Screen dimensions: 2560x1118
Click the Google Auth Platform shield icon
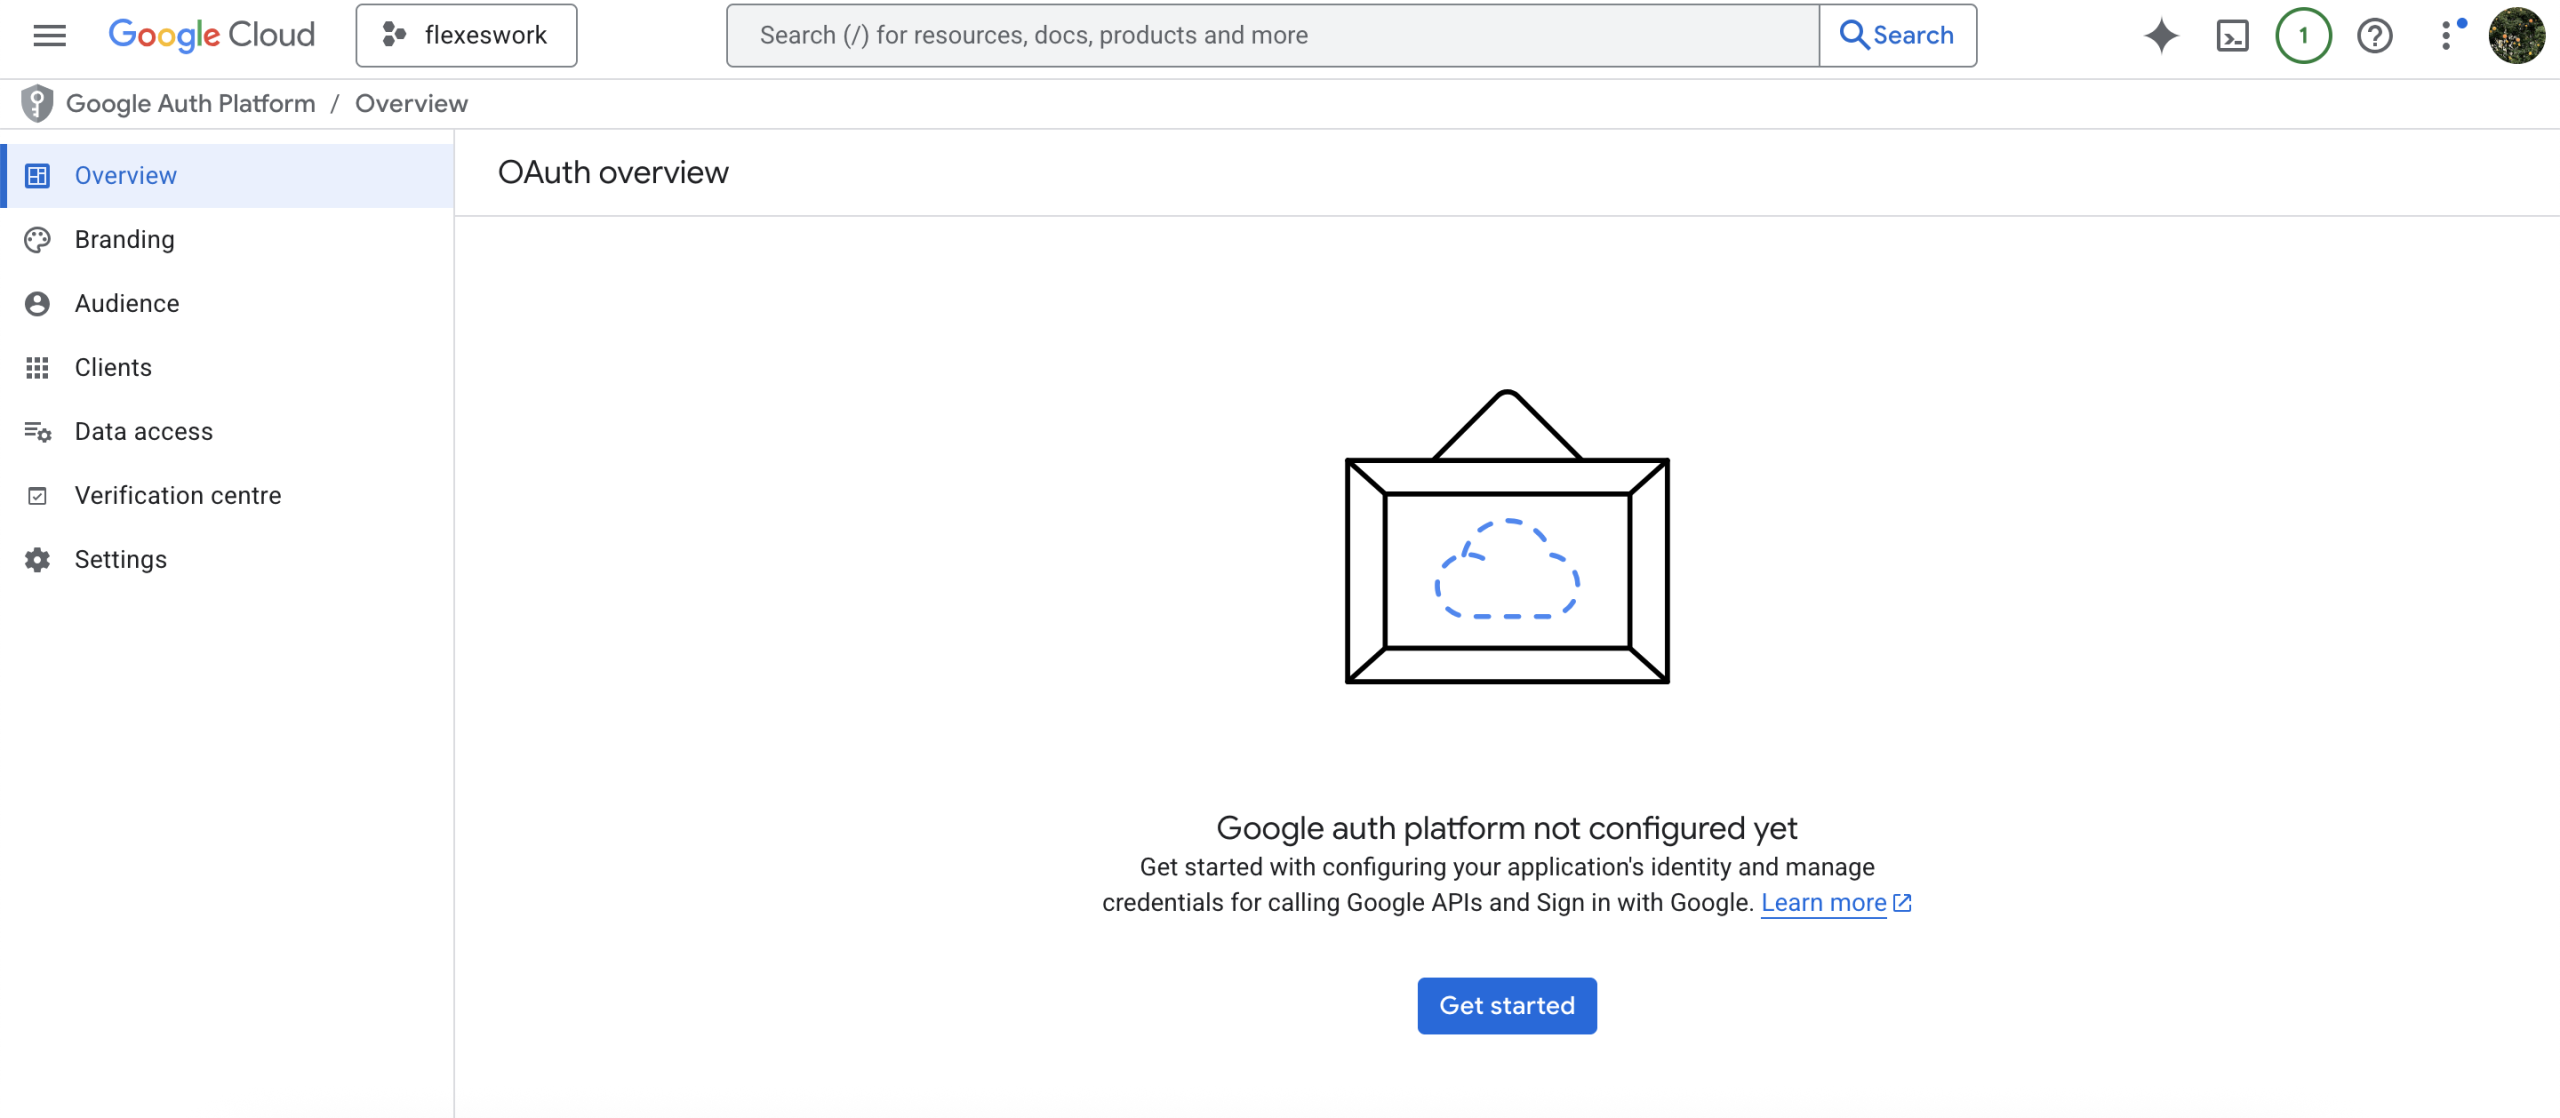point(37,103)
